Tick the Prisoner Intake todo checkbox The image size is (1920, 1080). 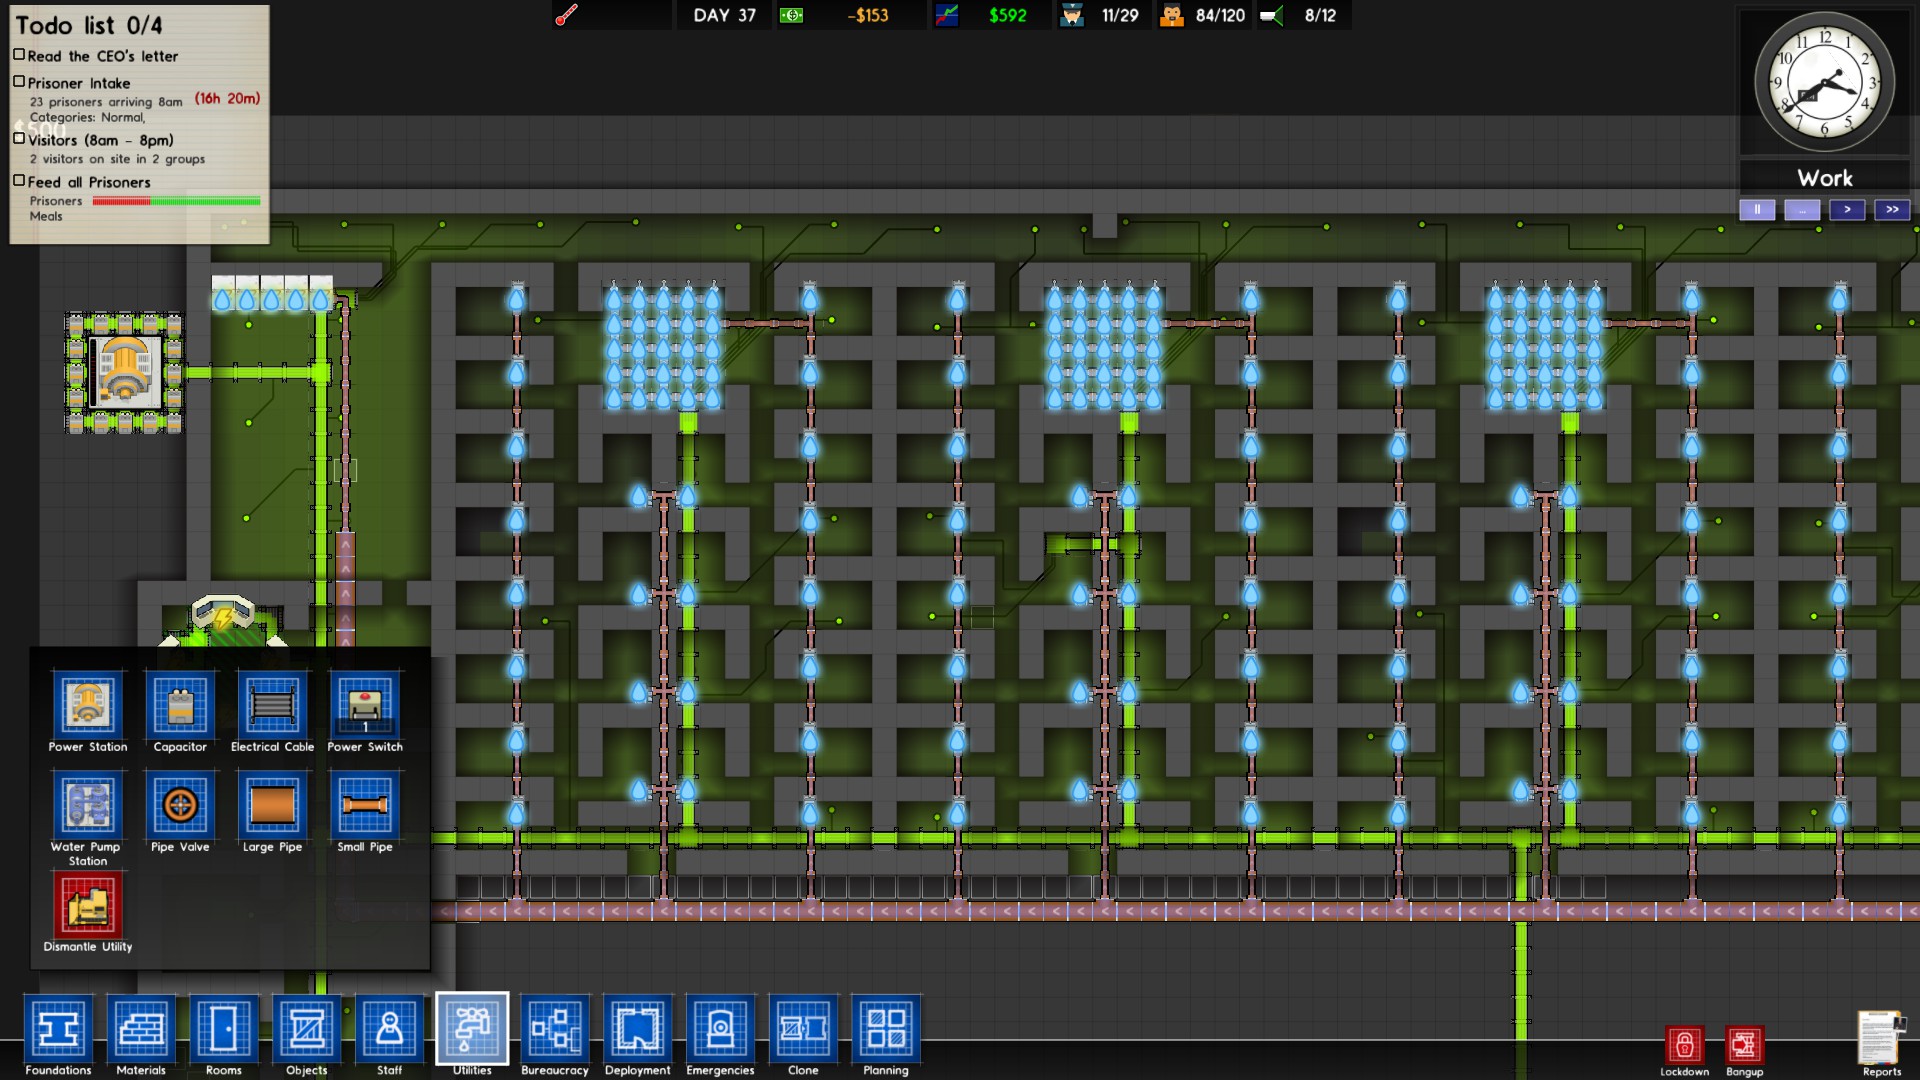pyautogui.click(x=19, y=82)
